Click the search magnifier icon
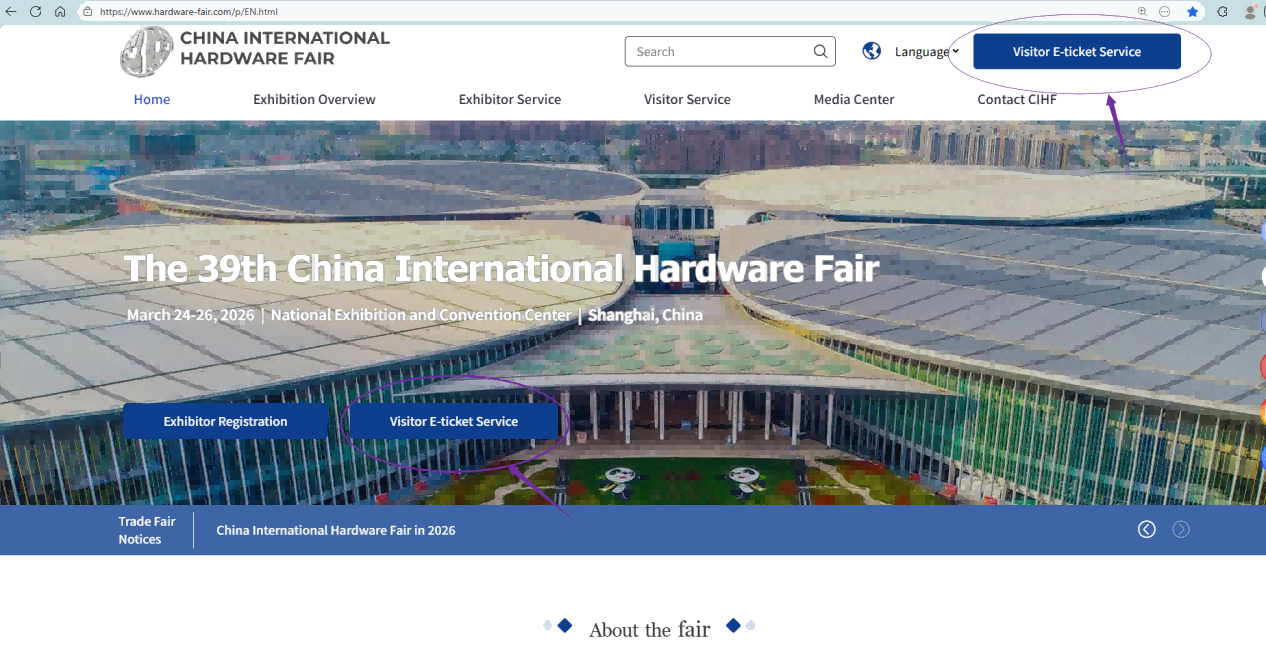Viewport: 1266px width, 647px height. coord(820,52)
